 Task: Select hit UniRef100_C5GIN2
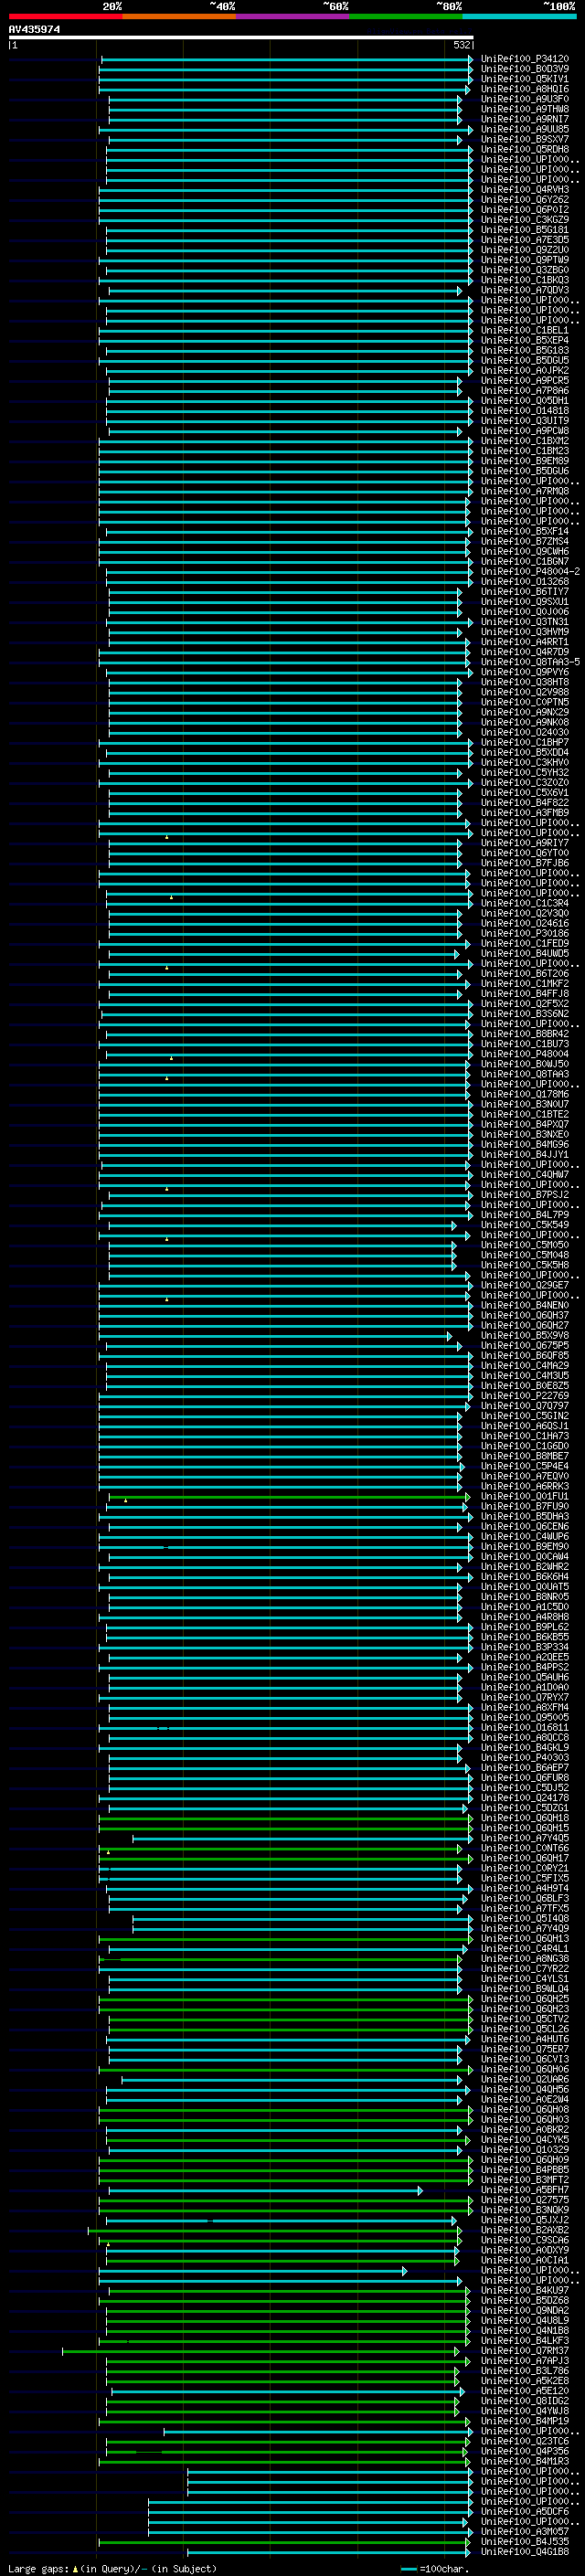[x=524, y=1415]
